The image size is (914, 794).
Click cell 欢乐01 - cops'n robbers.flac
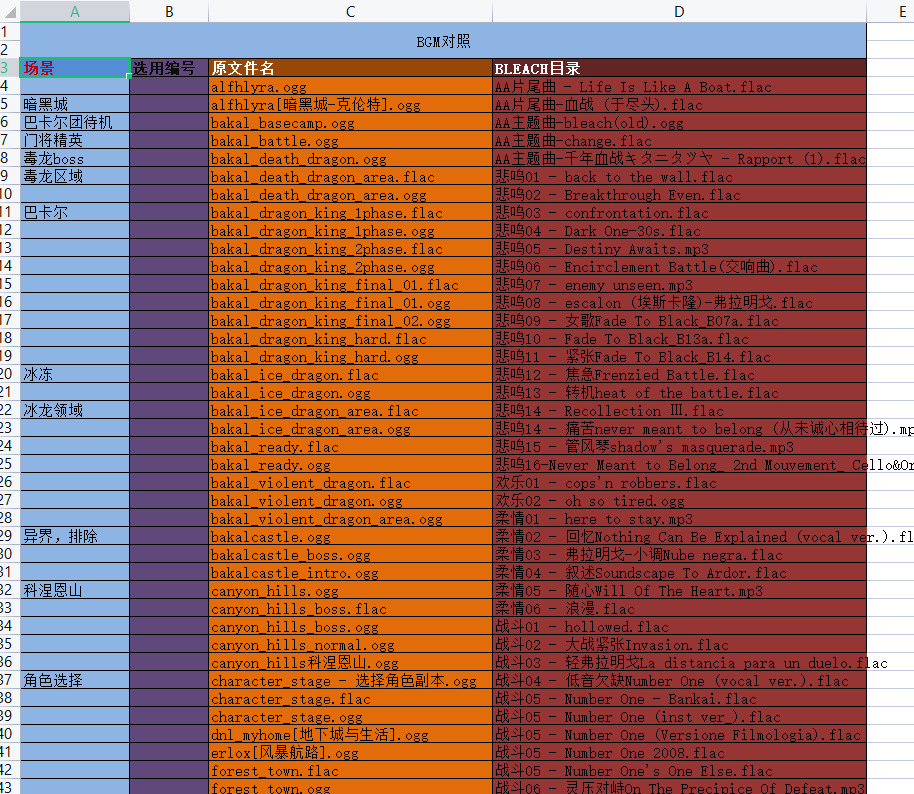(679, 483)
